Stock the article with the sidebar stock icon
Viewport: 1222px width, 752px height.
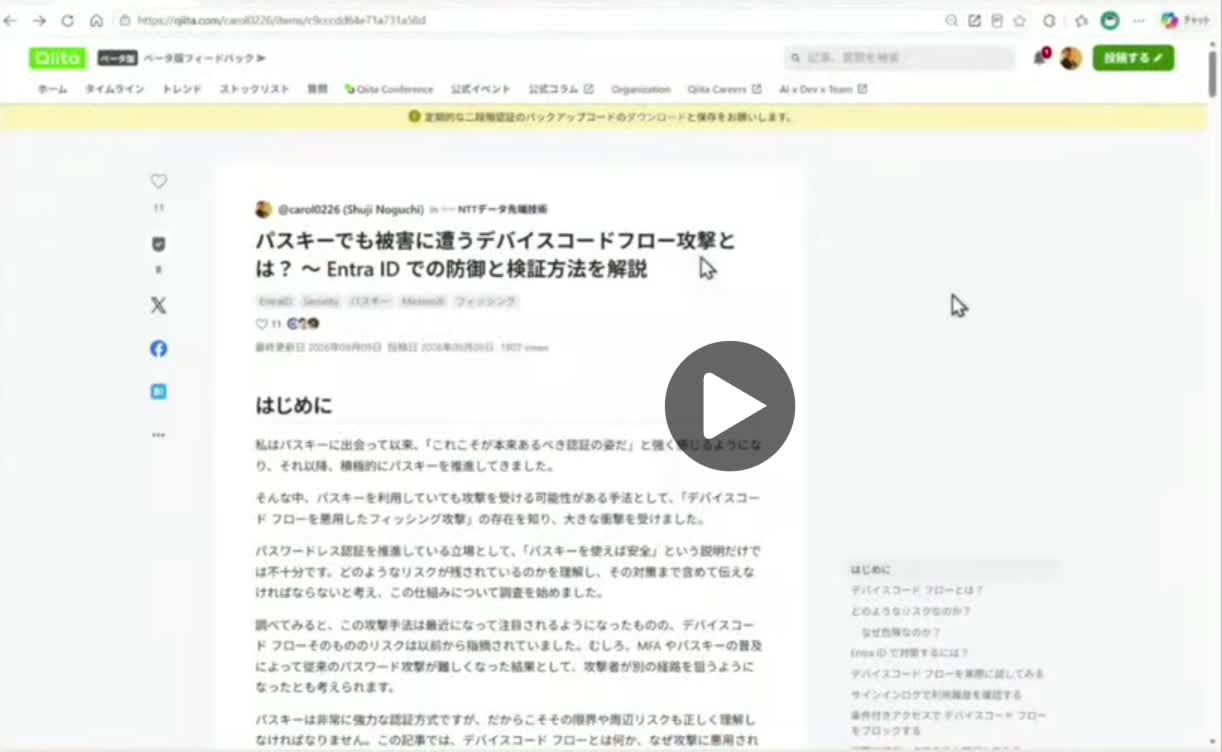(158, 244)
